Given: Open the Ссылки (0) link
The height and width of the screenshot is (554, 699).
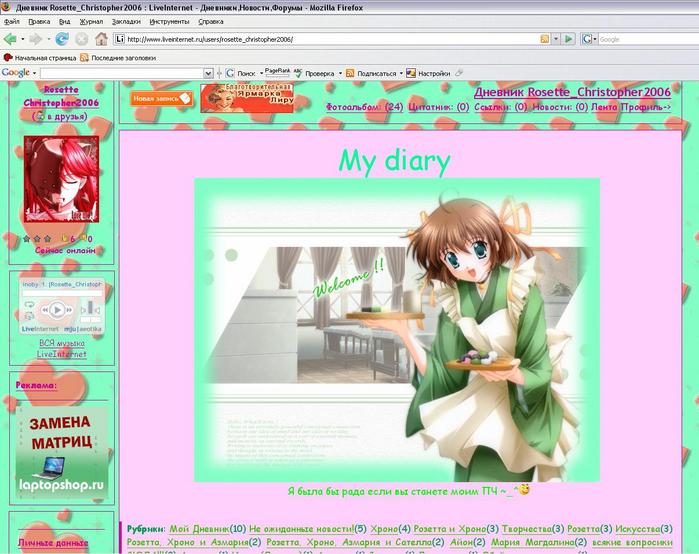Looking at the screenshot, I should click(x=501, y=107).
